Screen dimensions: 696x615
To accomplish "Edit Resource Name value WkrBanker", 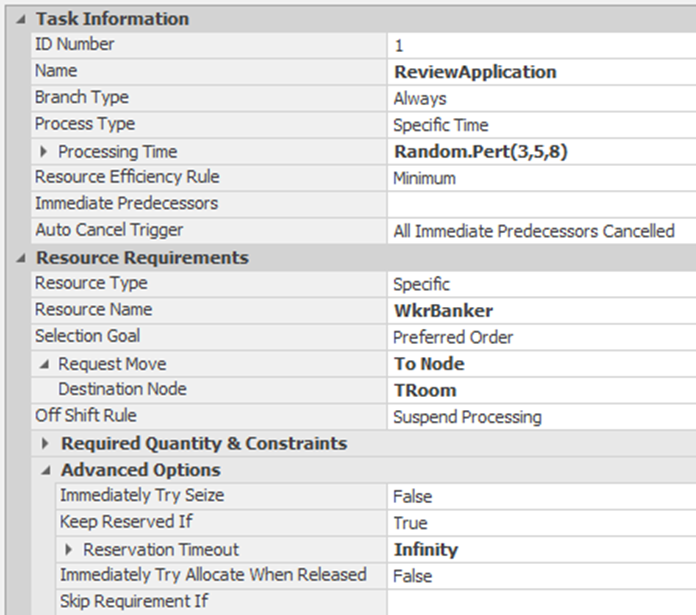I will 542,311.
